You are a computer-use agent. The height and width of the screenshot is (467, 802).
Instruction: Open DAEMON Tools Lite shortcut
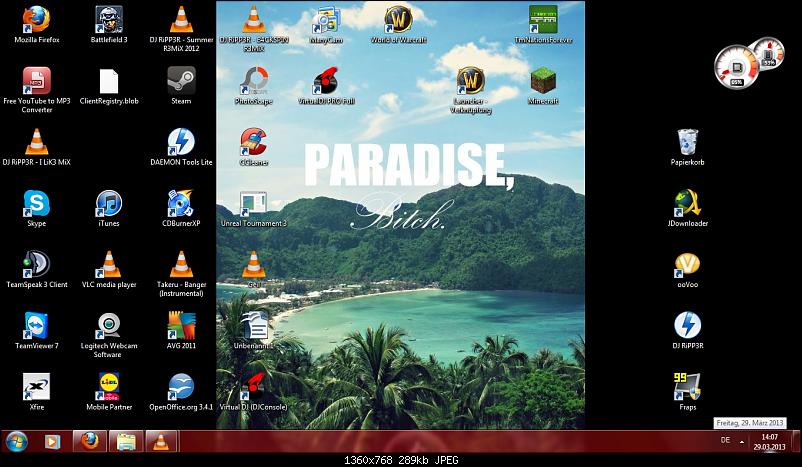[181, 142]
